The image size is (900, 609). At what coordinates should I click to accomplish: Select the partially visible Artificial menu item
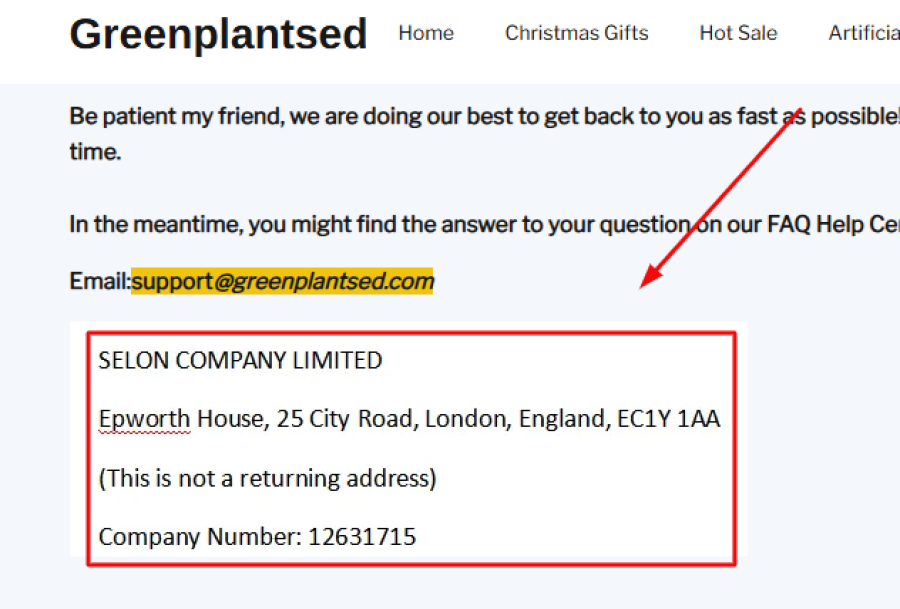[x=863, y=33]
